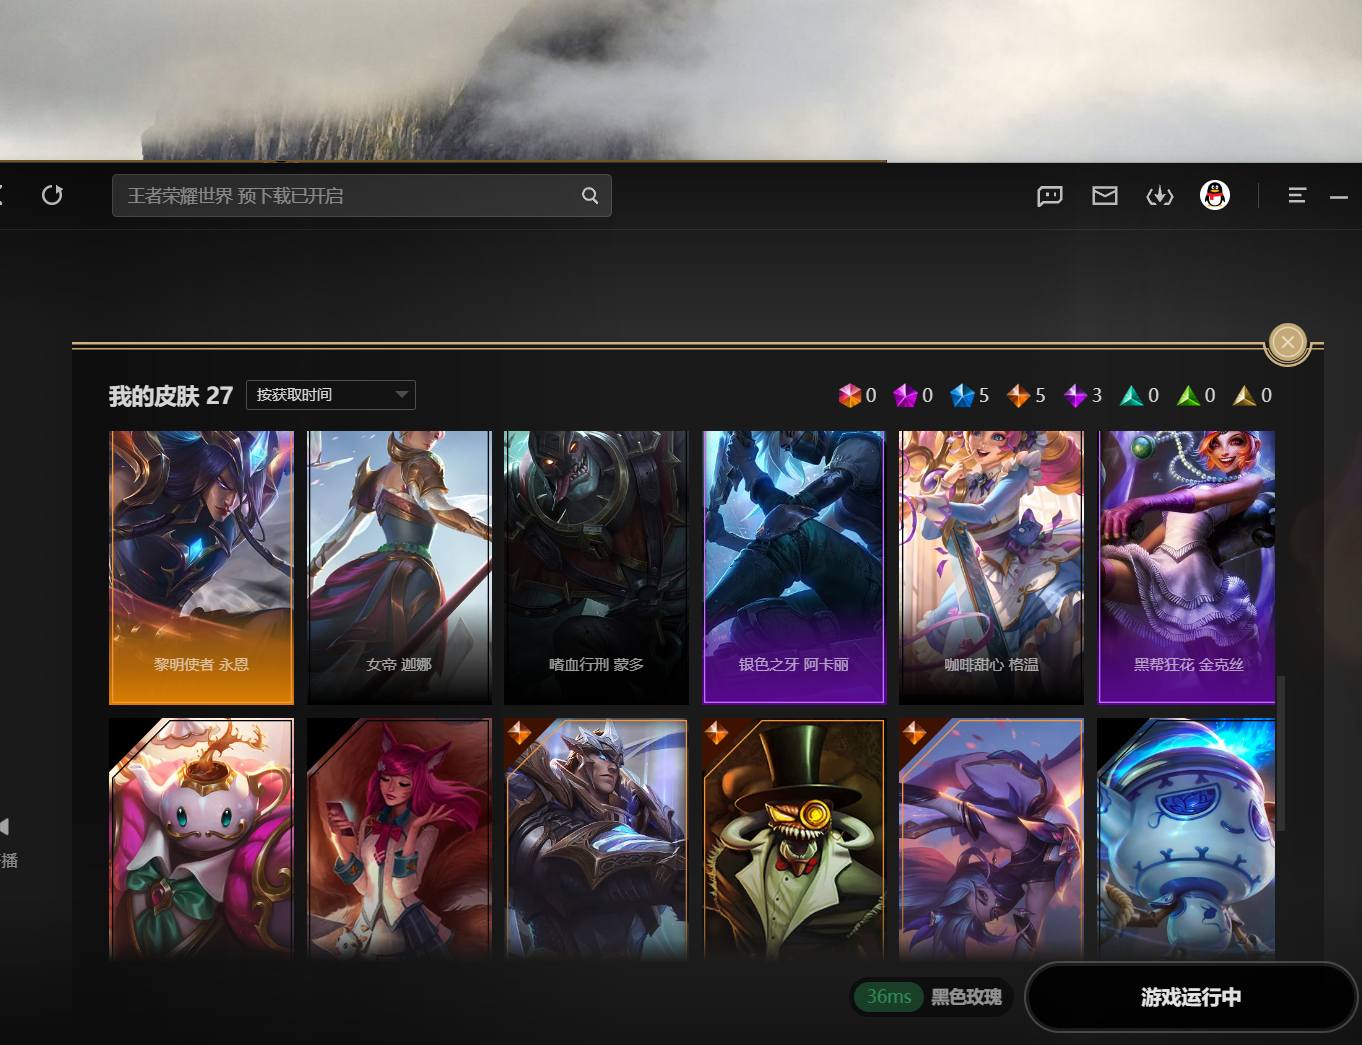Click the gold triangle gem icon
1362x1045 pixels.
1245,396
